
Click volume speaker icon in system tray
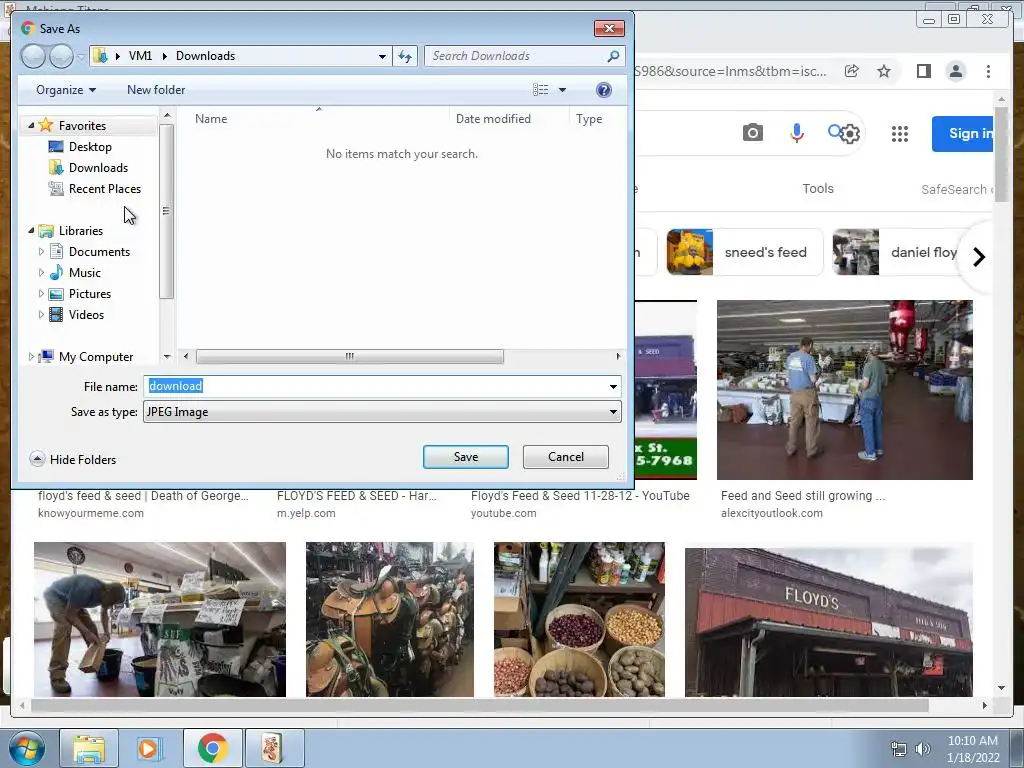point(923,749)
